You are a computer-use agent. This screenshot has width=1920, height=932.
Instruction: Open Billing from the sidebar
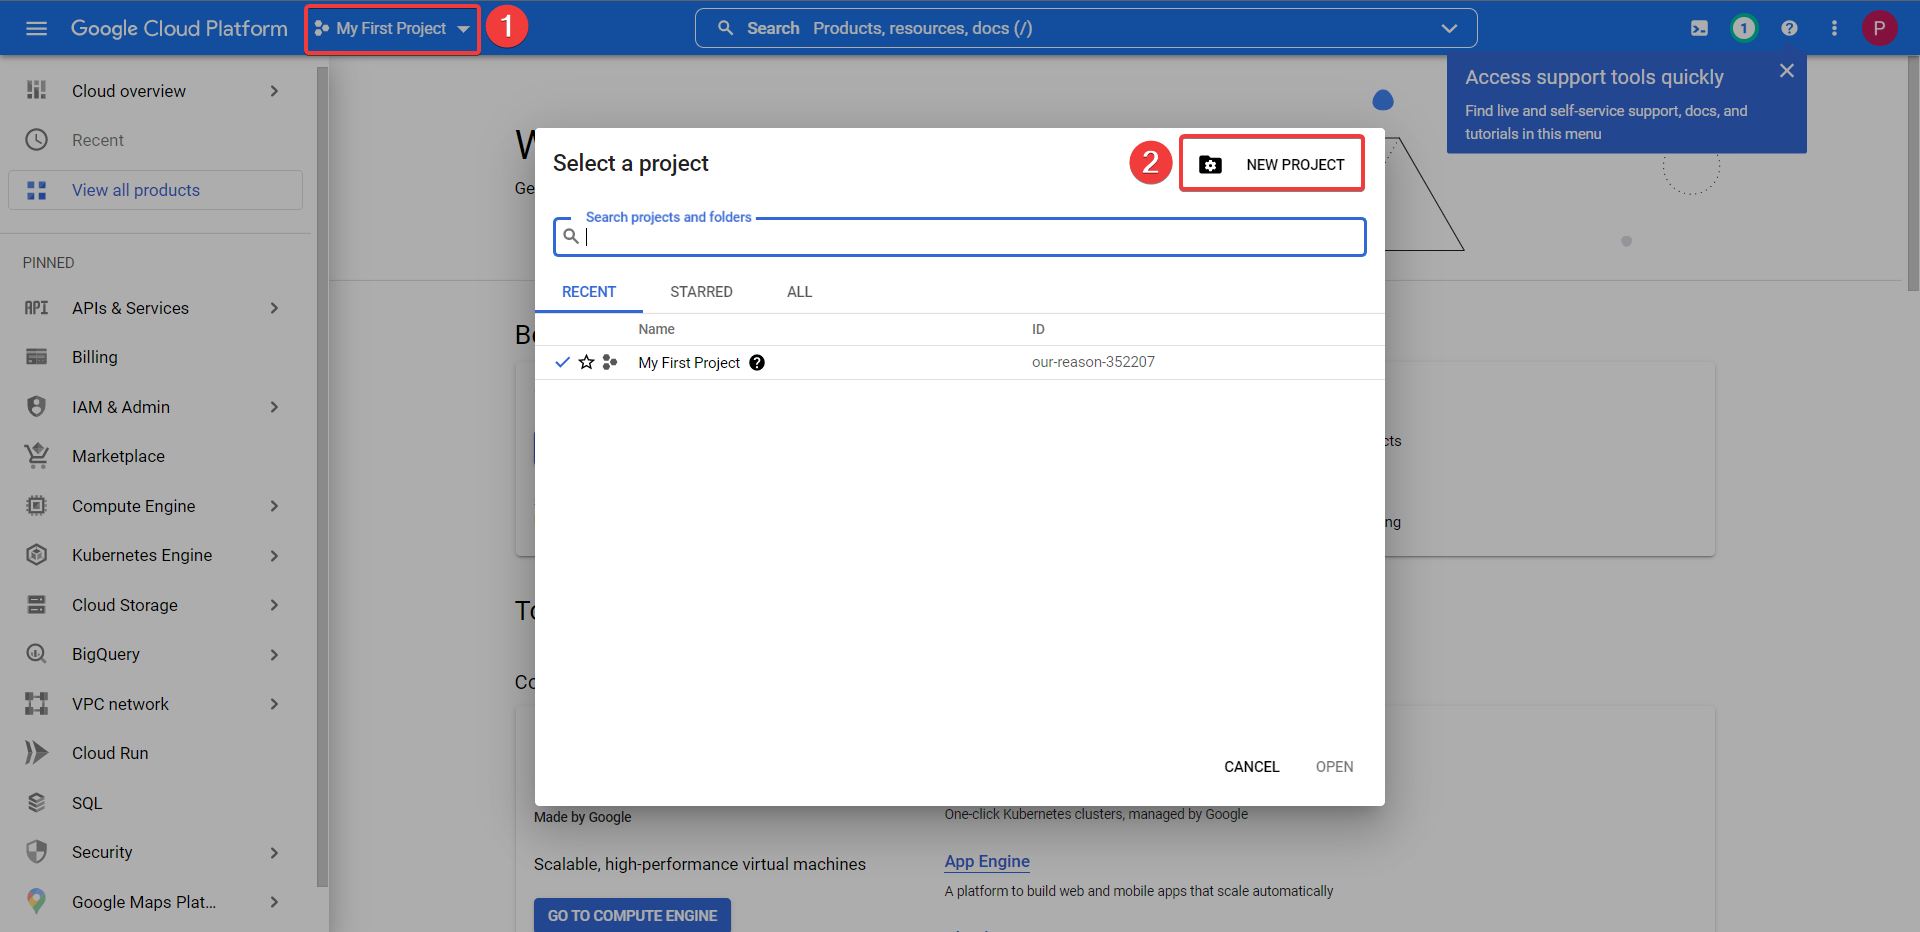(x=95, y=357)
